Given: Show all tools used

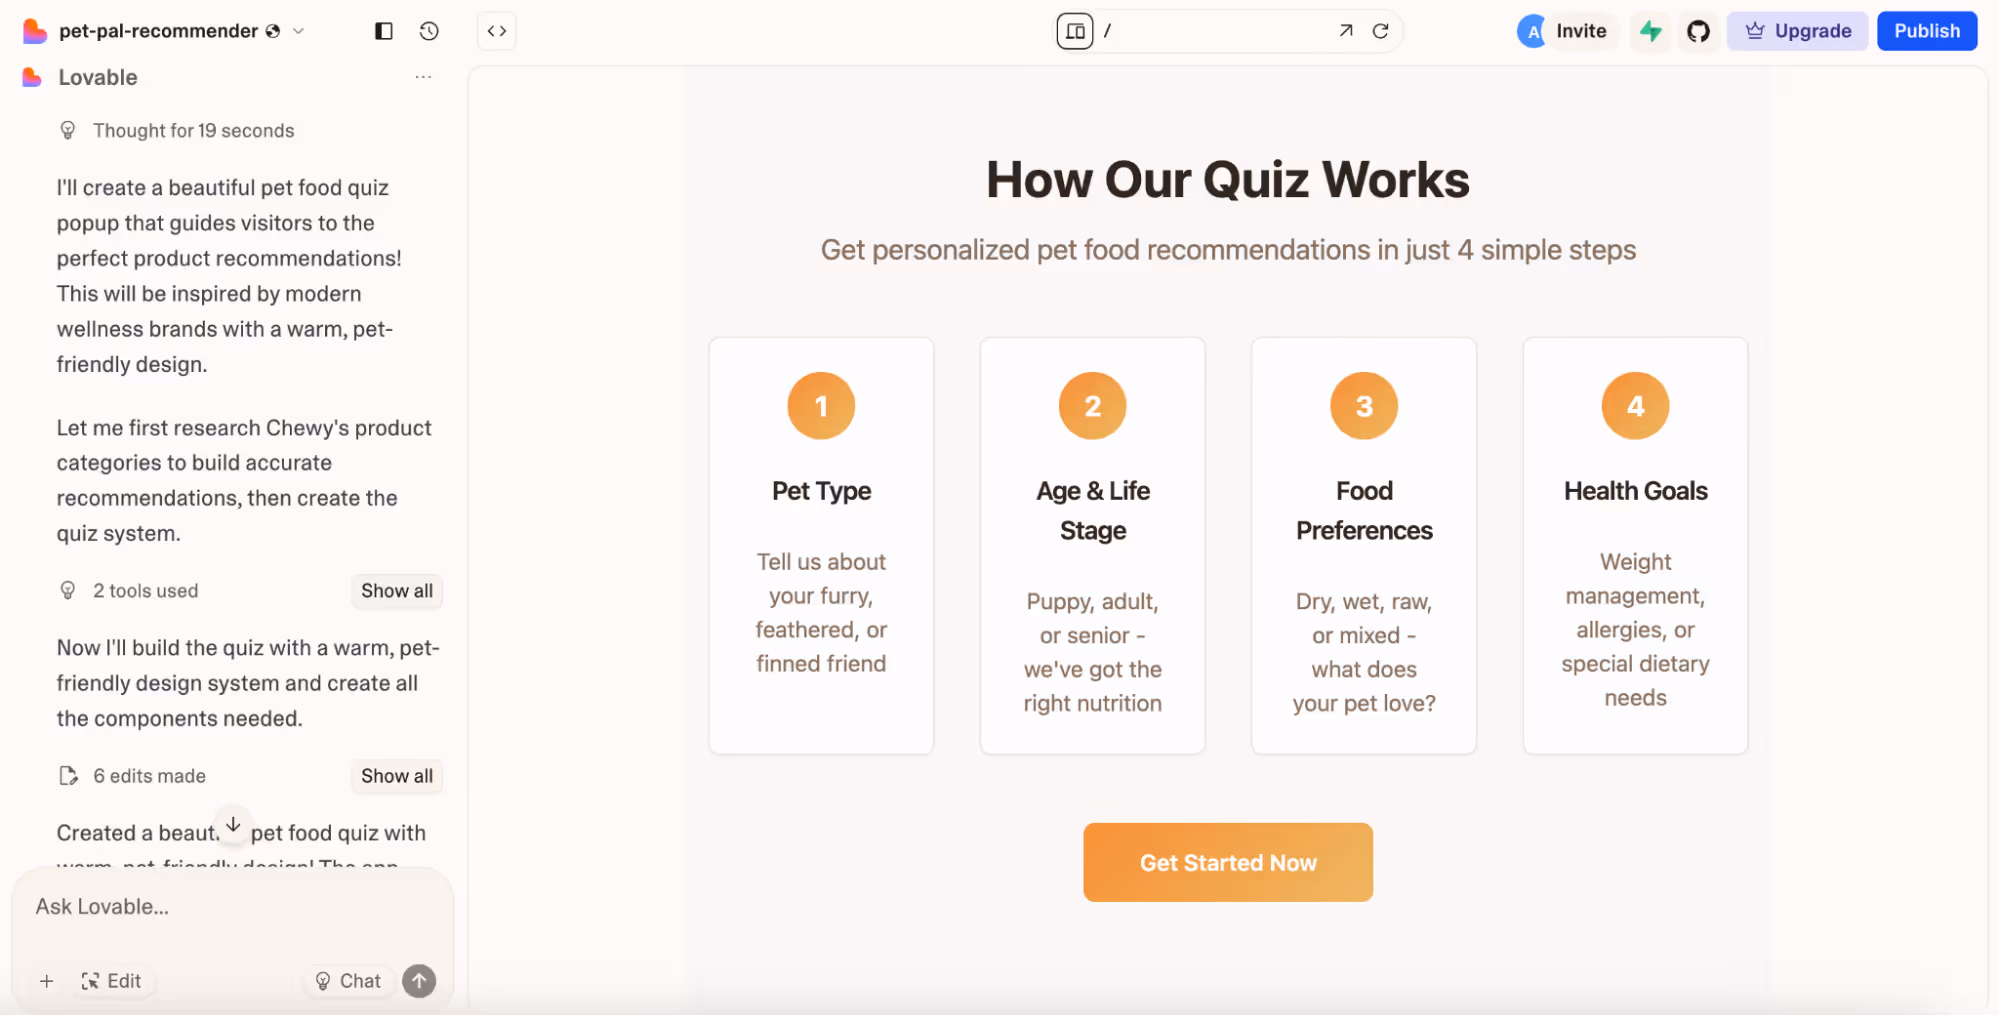Looking at the screenshot, I should [x=396, y=591].
